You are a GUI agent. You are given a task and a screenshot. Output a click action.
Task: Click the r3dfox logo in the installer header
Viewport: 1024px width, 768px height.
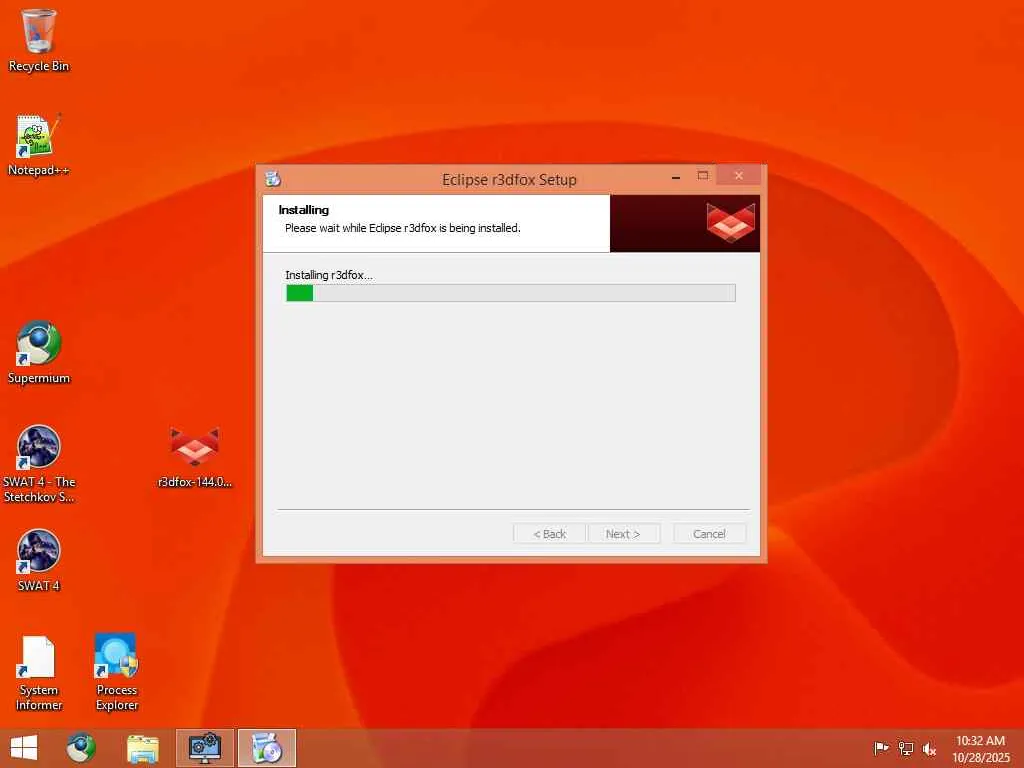coord(730,222)
